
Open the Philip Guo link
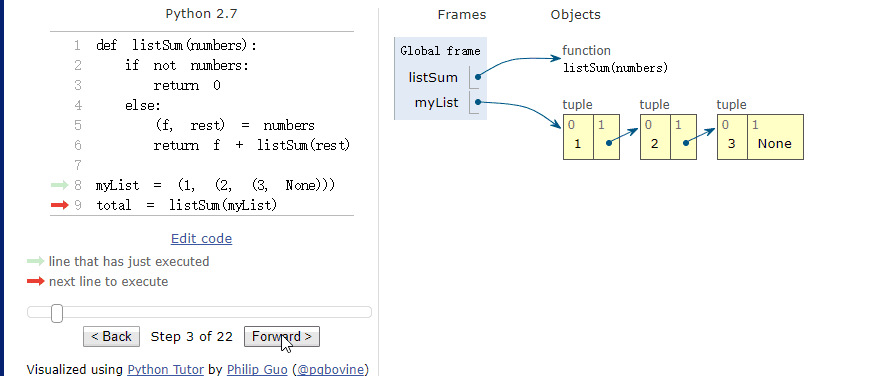click(257, 369)
